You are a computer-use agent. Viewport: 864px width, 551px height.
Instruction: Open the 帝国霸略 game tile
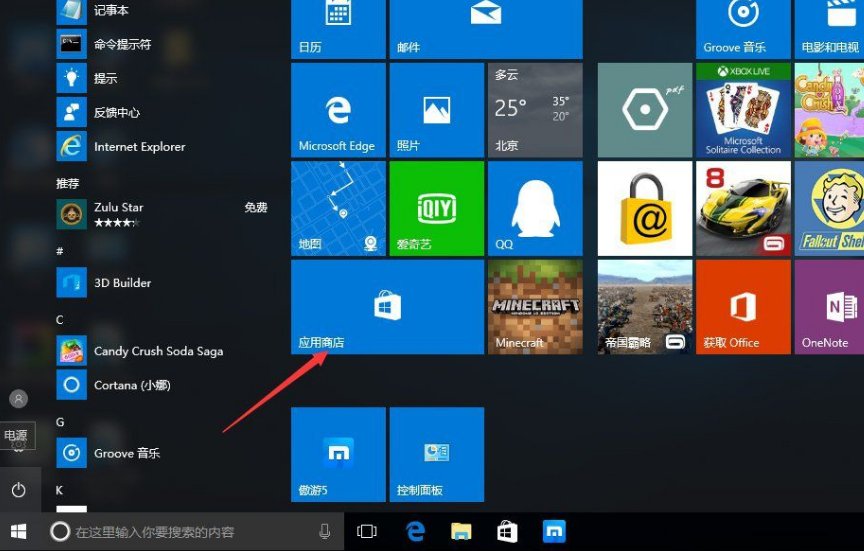coord(645,307)
